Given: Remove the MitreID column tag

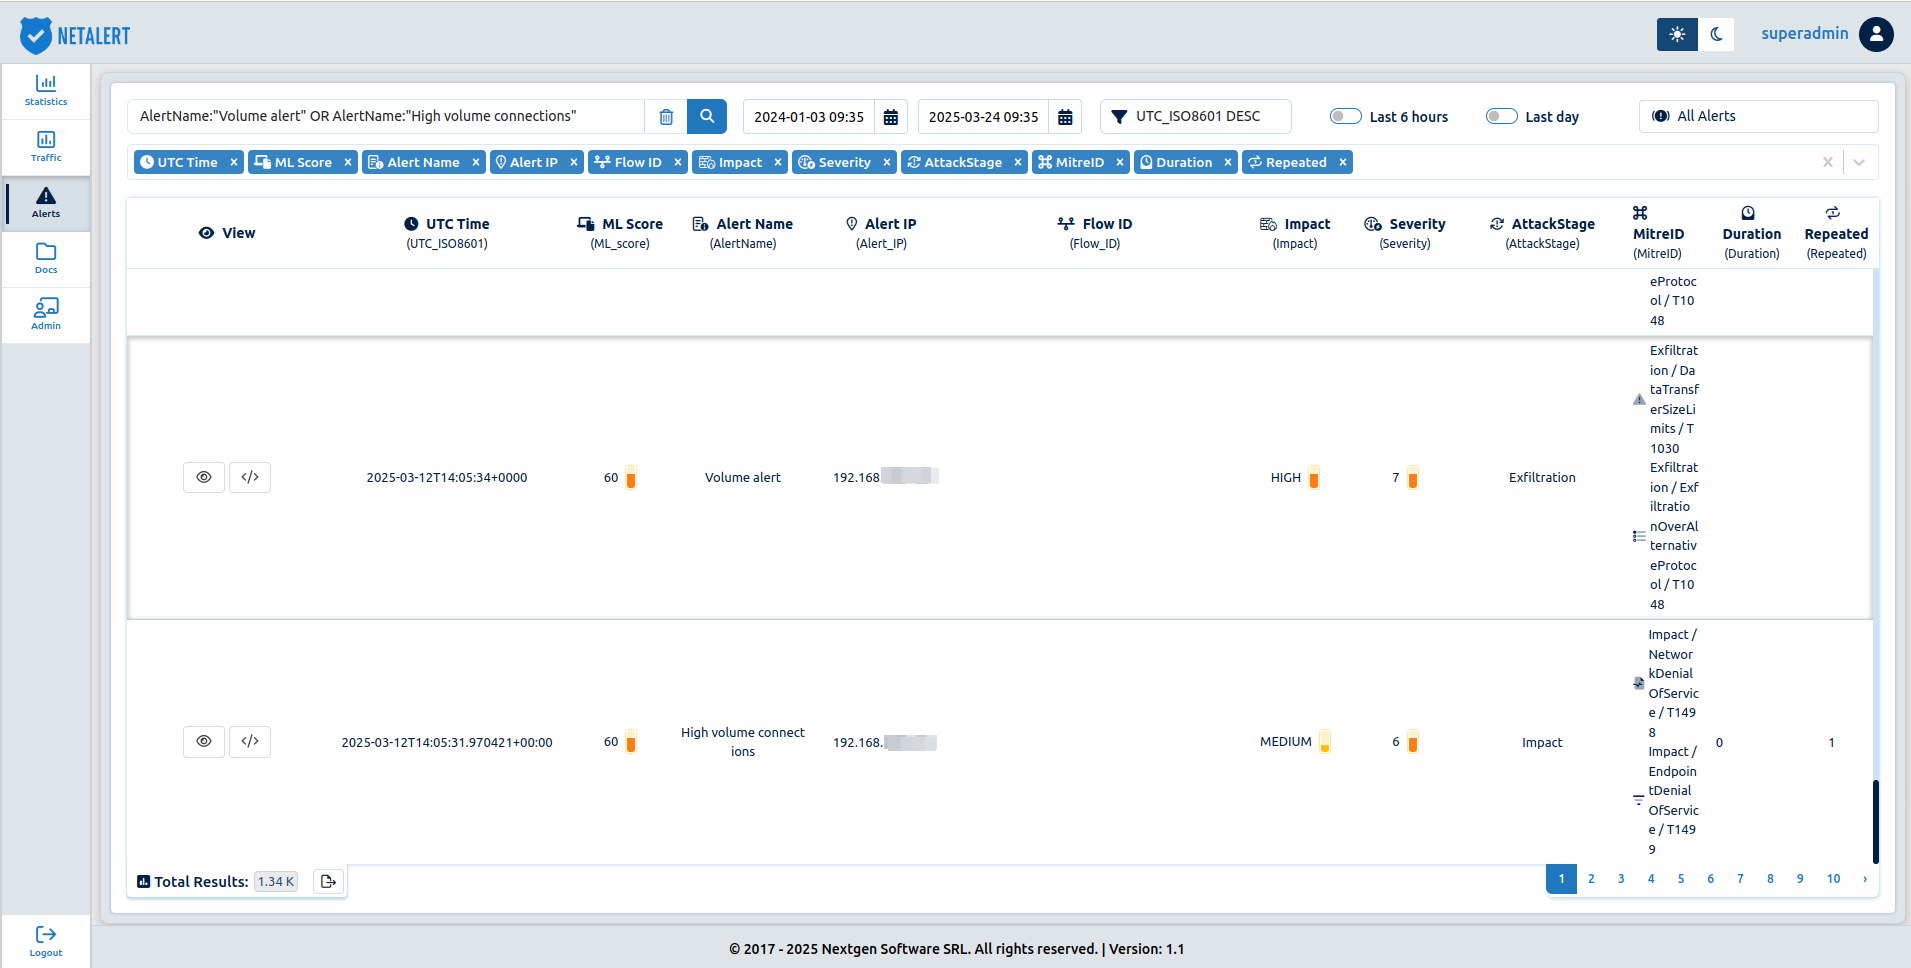Looking at the screenshot, I should click(x=1120, y=162).
